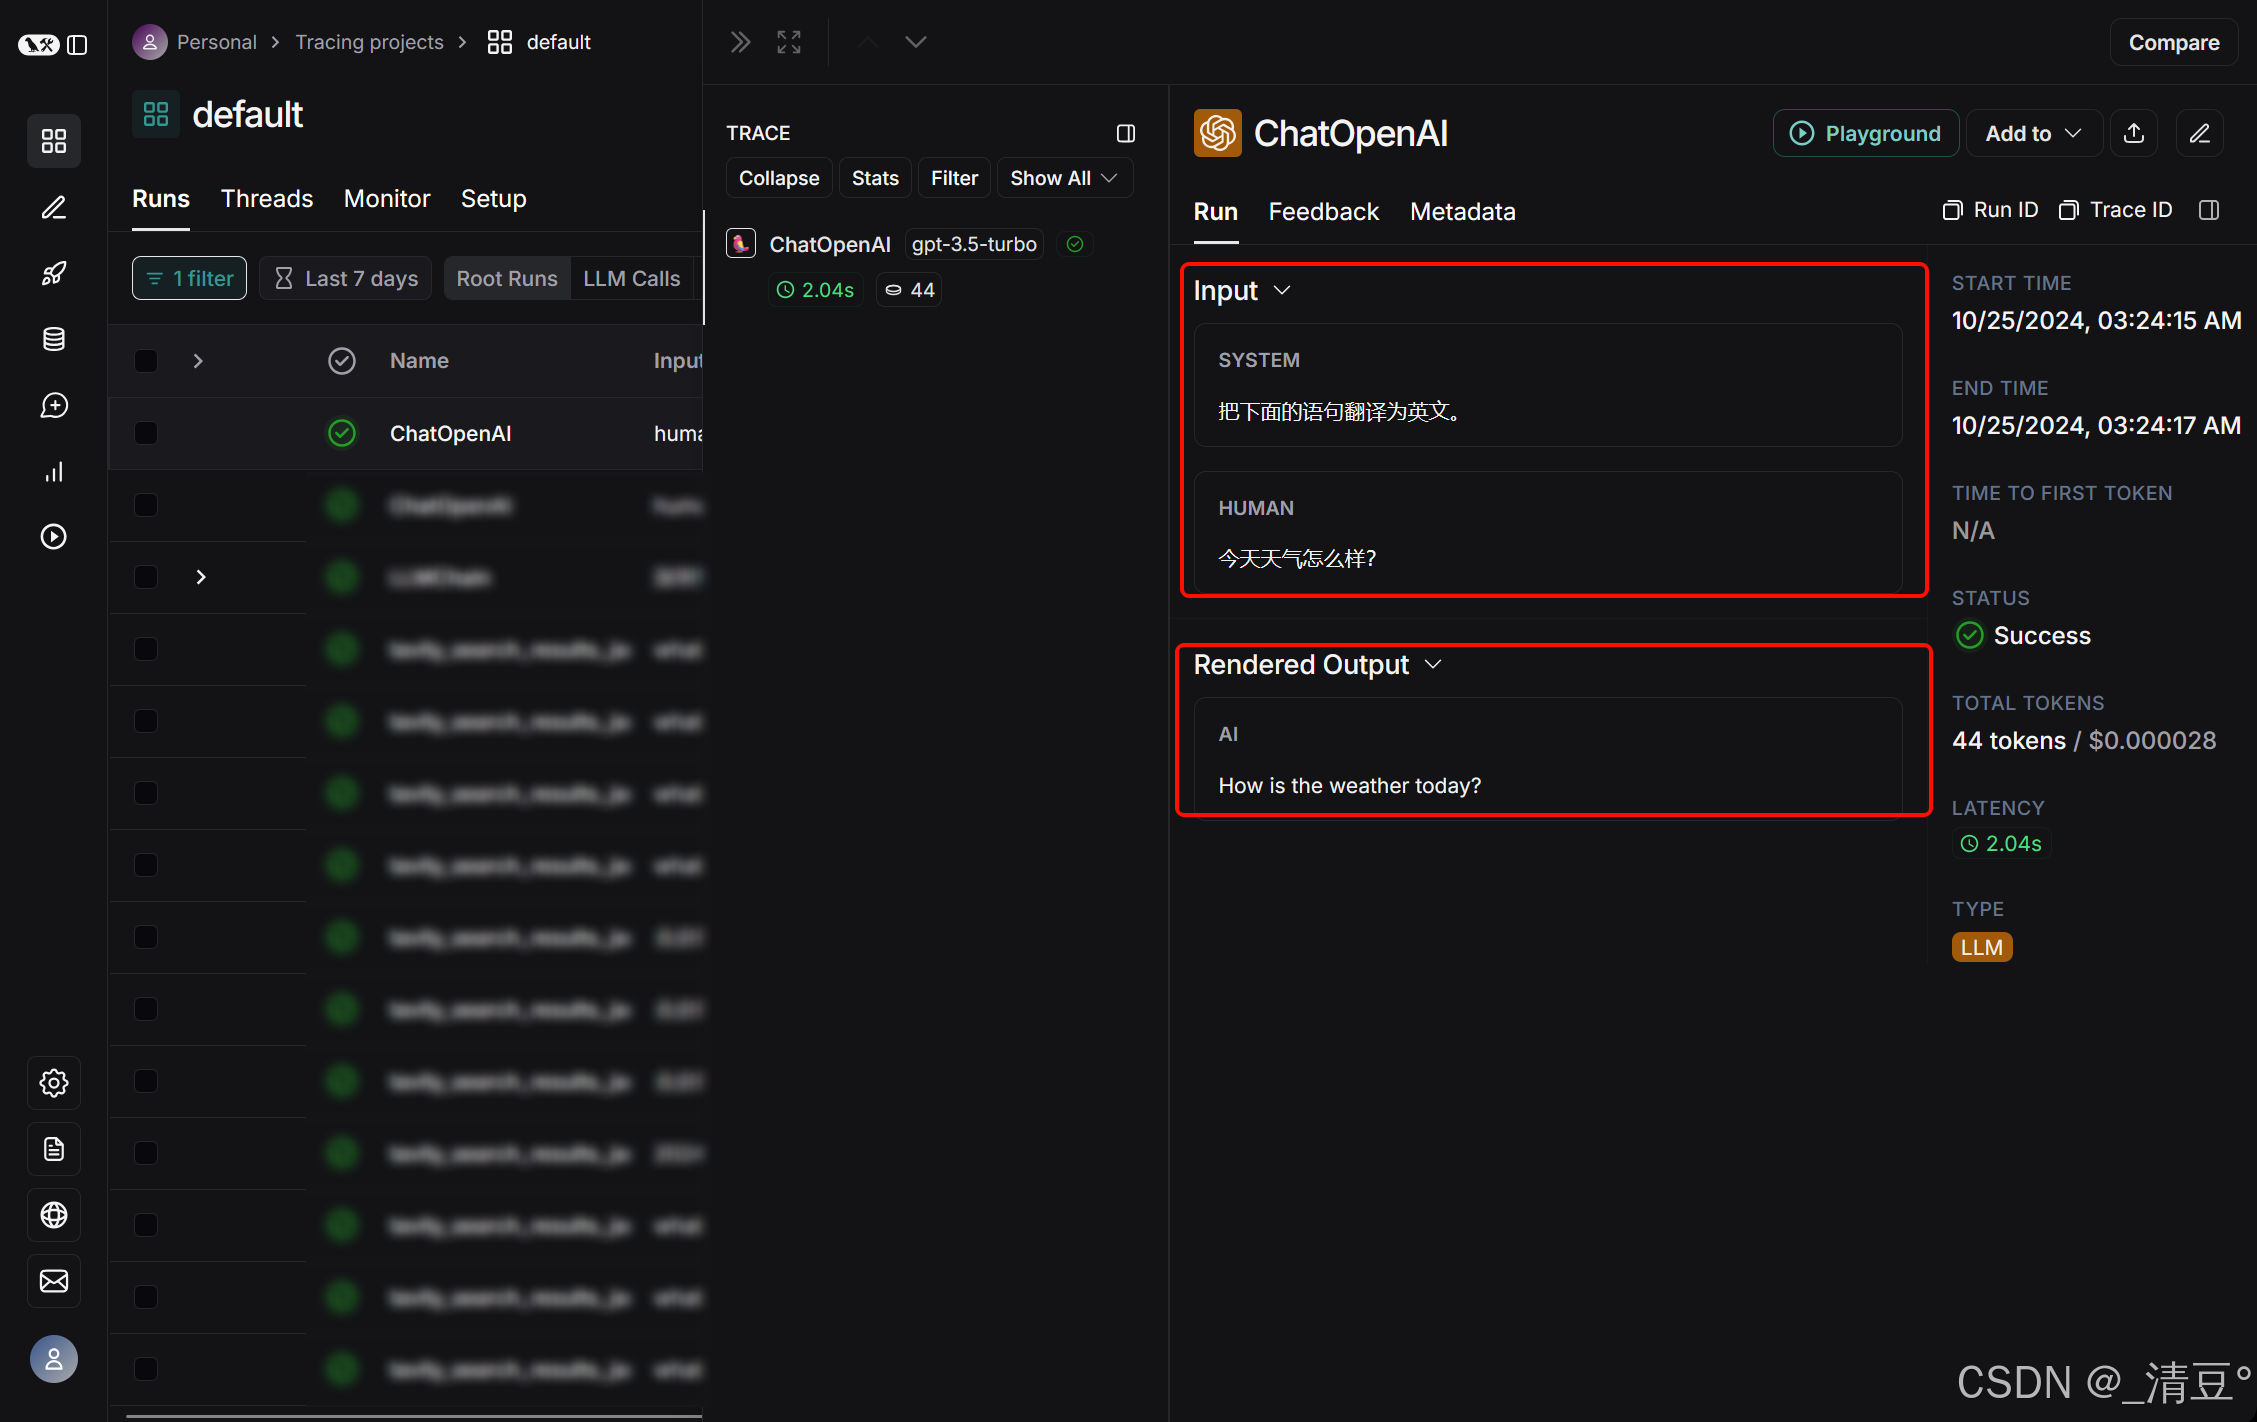
Task: Check the checkbox in the third run row
Action: (146, 577)
